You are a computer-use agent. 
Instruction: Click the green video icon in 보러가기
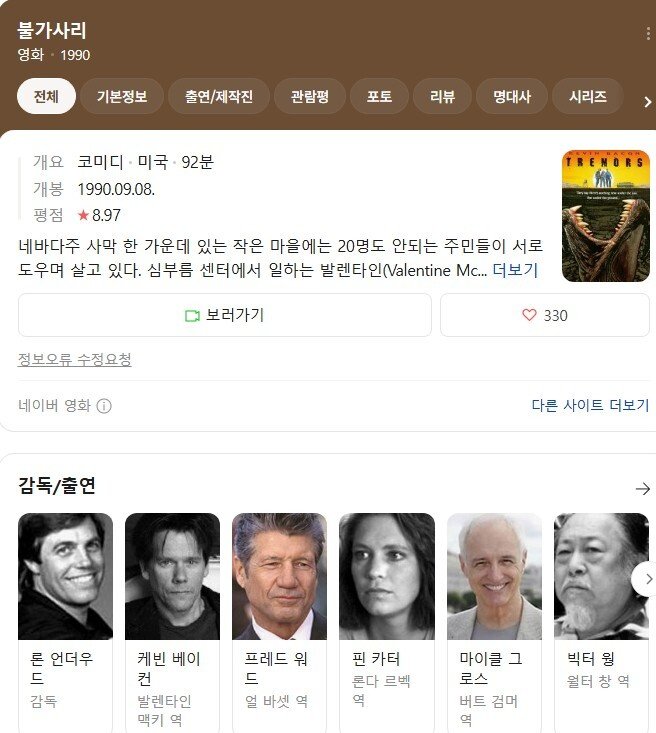[x=192, y=316]
